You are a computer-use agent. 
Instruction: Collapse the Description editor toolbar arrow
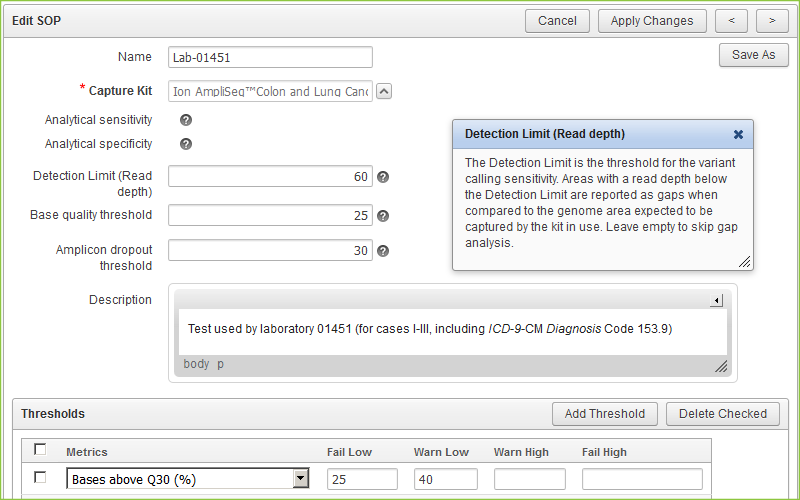(716, 301)
